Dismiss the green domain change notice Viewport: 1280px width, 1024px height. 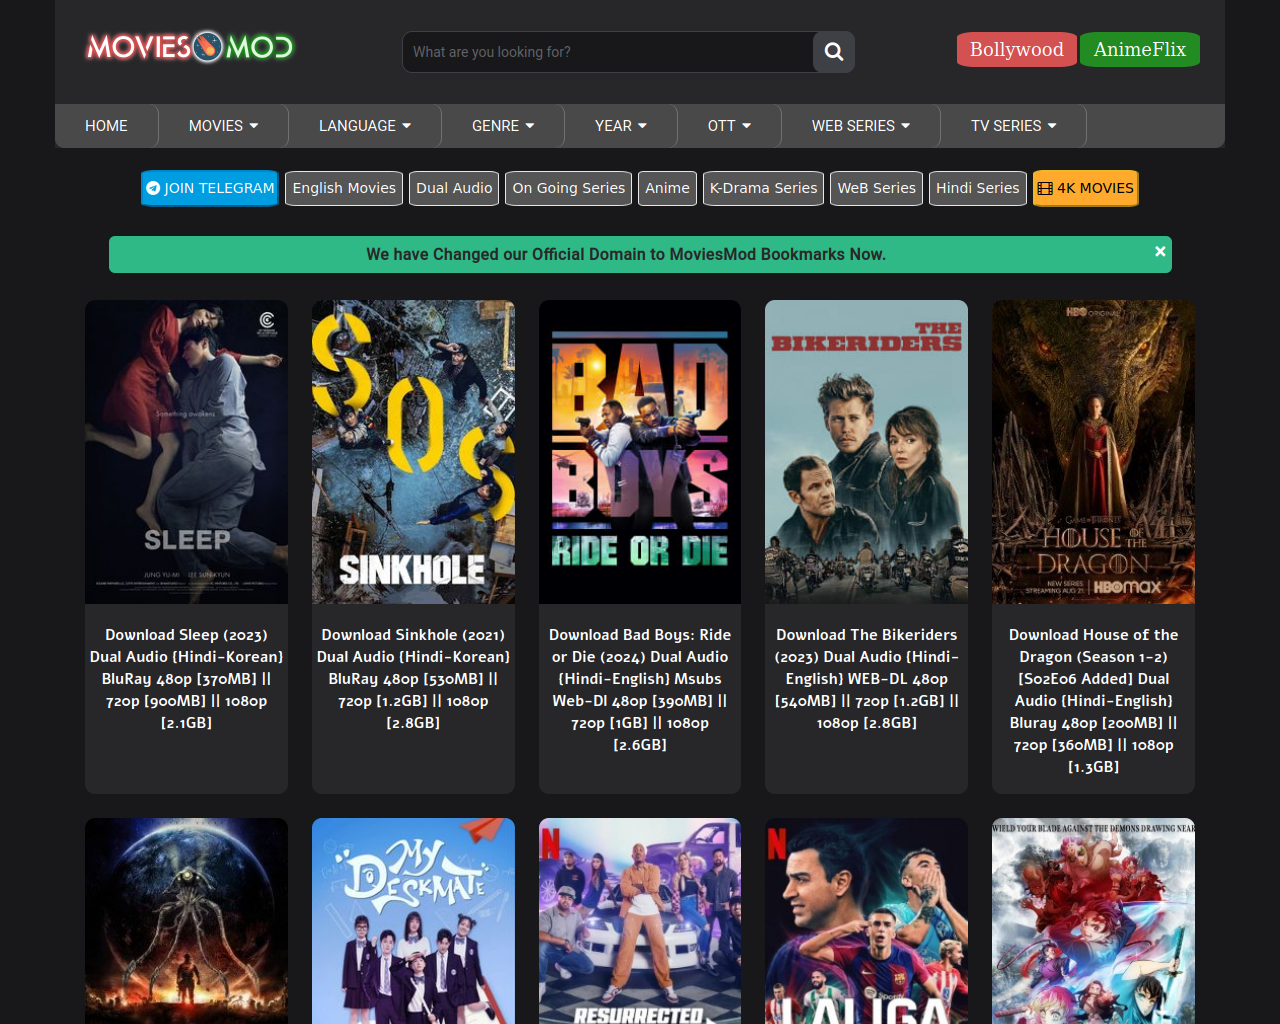point(1160,251)
